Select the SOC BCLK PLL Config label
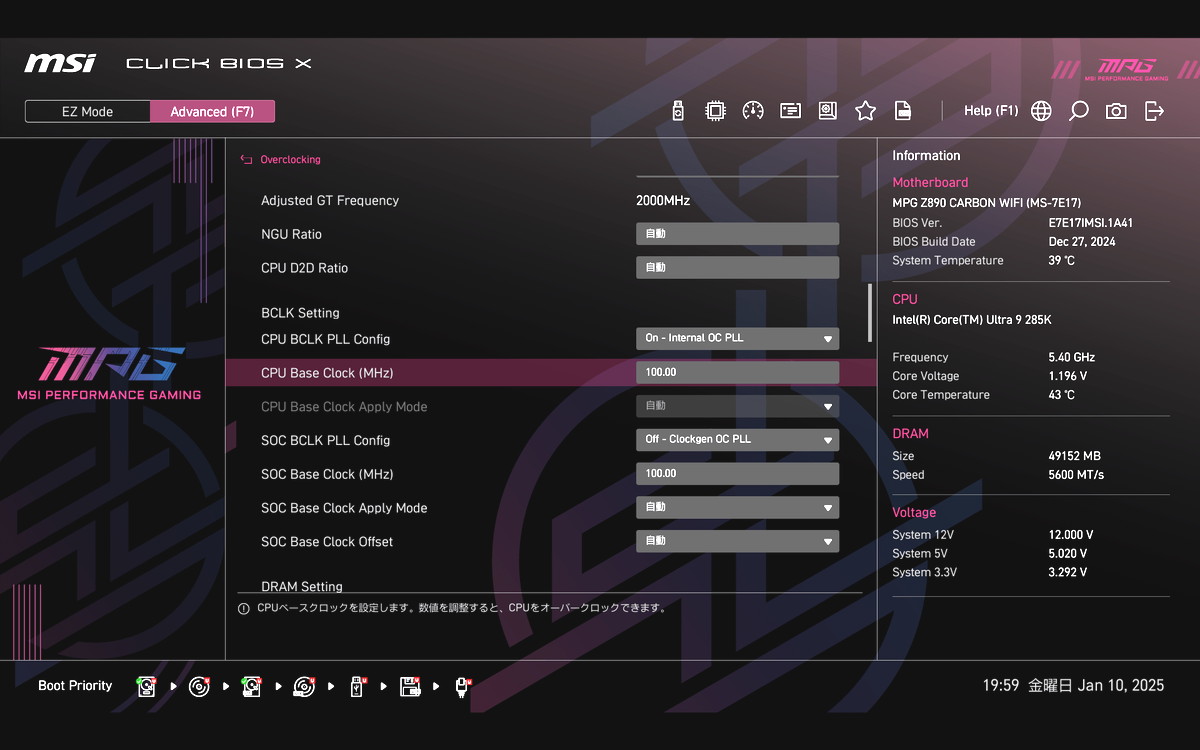The height and width of the screenshot is (750, 1200). [x=325, y=440]
